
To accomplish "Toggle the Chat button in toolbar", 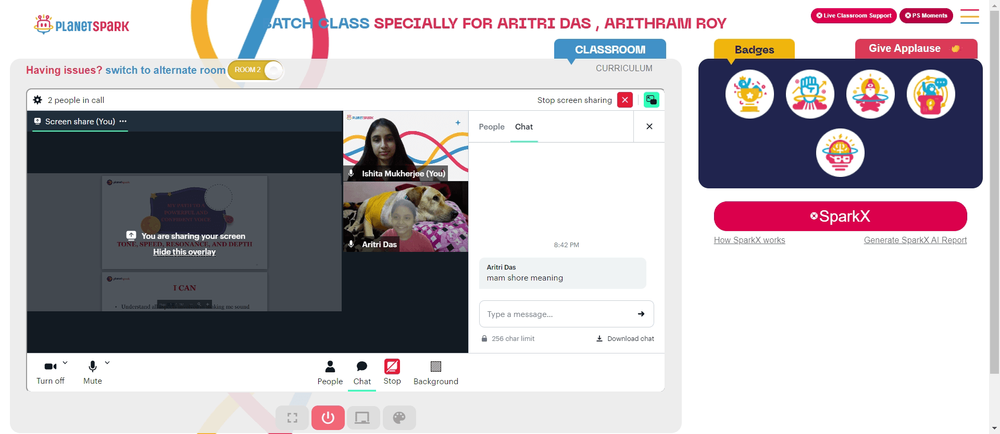I will click(x=362, y=372).
